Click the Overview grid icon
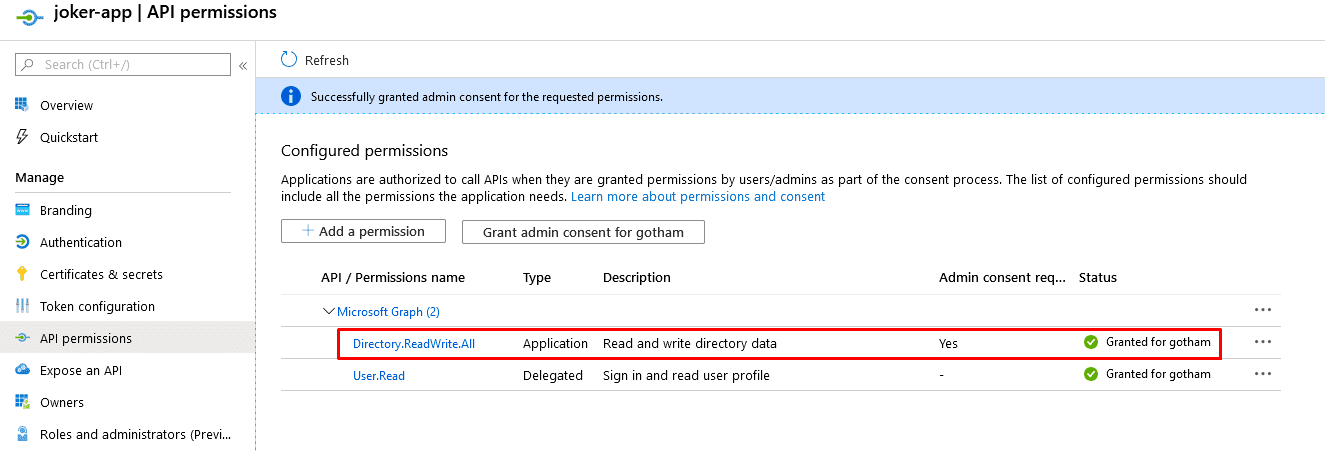 pos(22,105)
